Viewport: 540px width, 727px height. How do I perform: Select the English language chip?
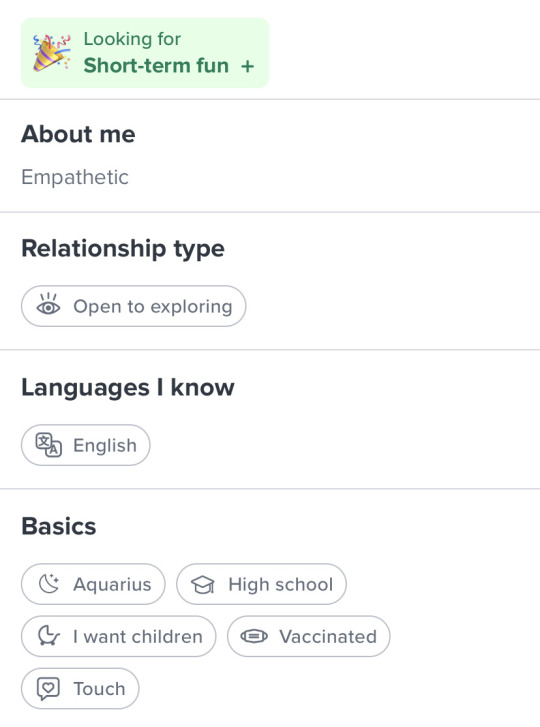[x=86, y=445]
